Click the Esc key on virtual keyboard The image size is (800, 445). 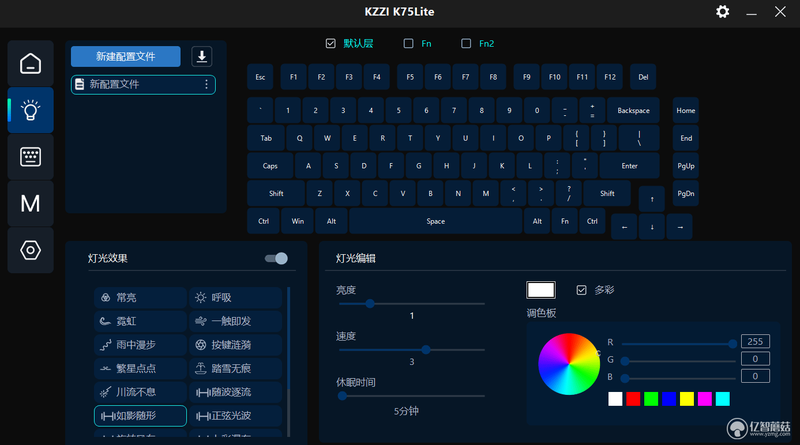(260, 77)
